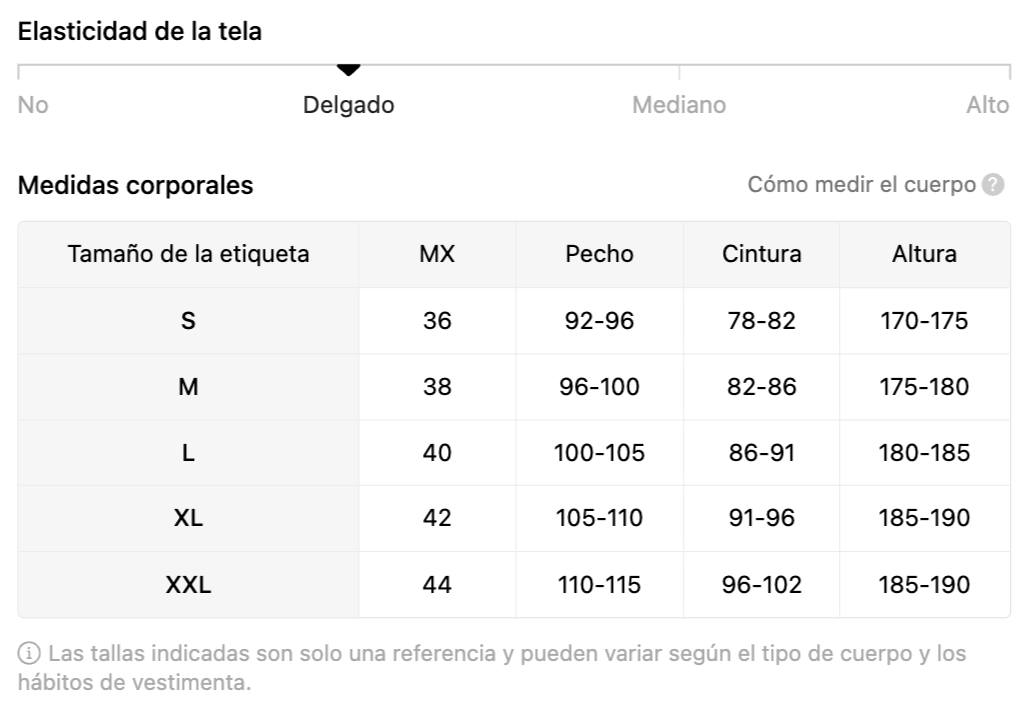Click the Elasticidad de la tela heading
Image resolution: width=1030 pixels, height=708 pixels.
(140, 31)
